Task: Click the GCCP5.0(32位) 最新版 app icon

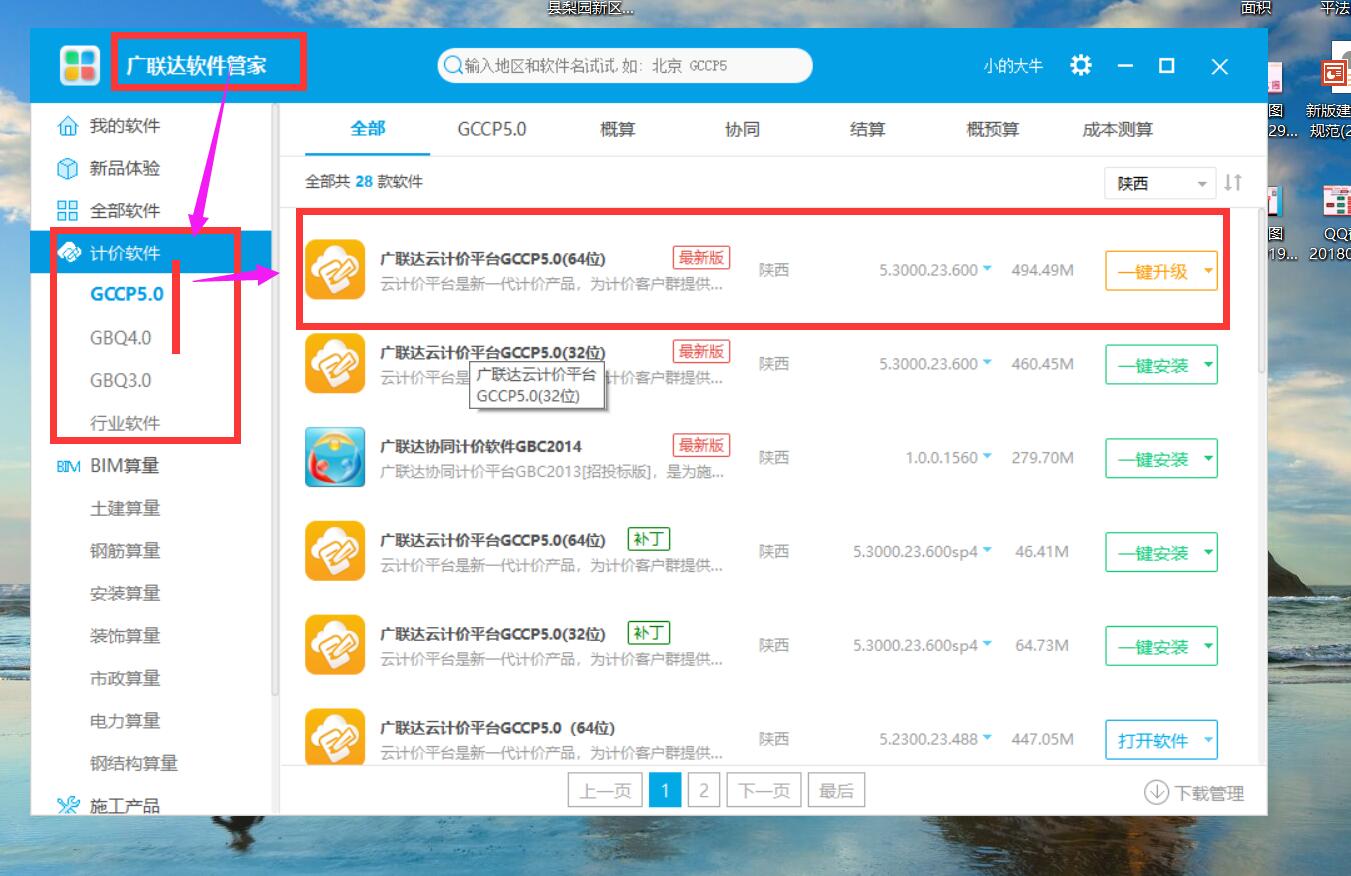Action: coord(335,364)
